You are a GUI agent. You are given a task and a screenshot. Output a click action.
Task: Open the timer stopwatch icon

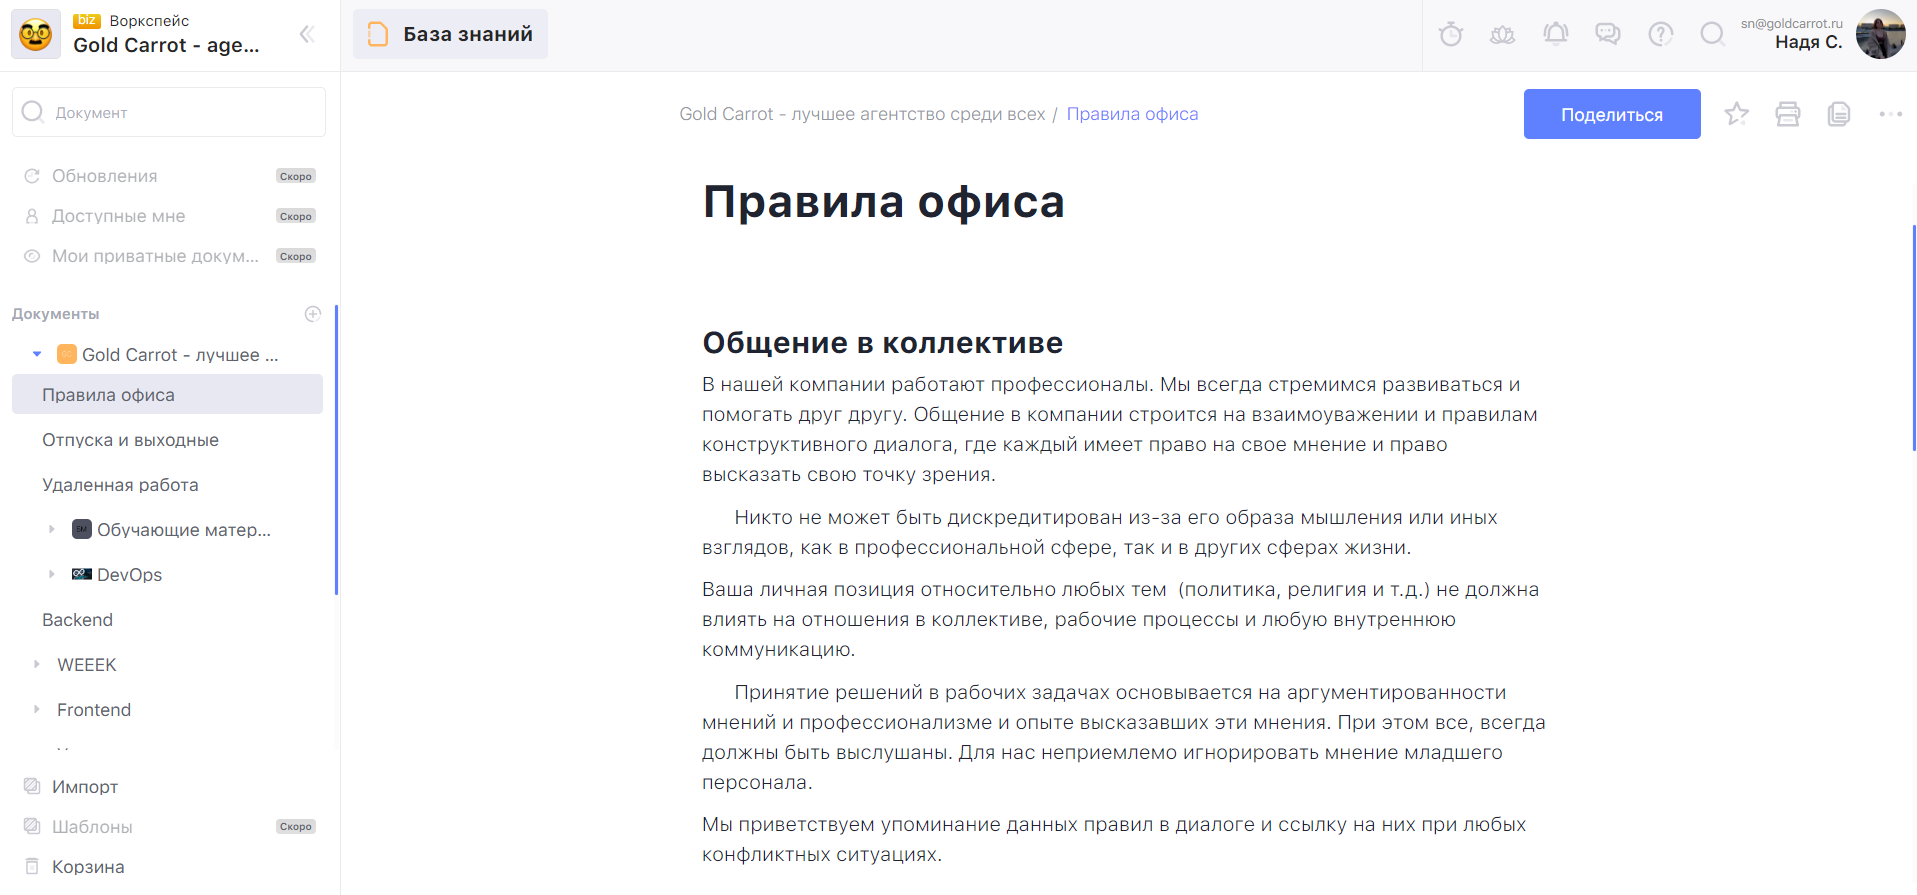pos(1450,35)
